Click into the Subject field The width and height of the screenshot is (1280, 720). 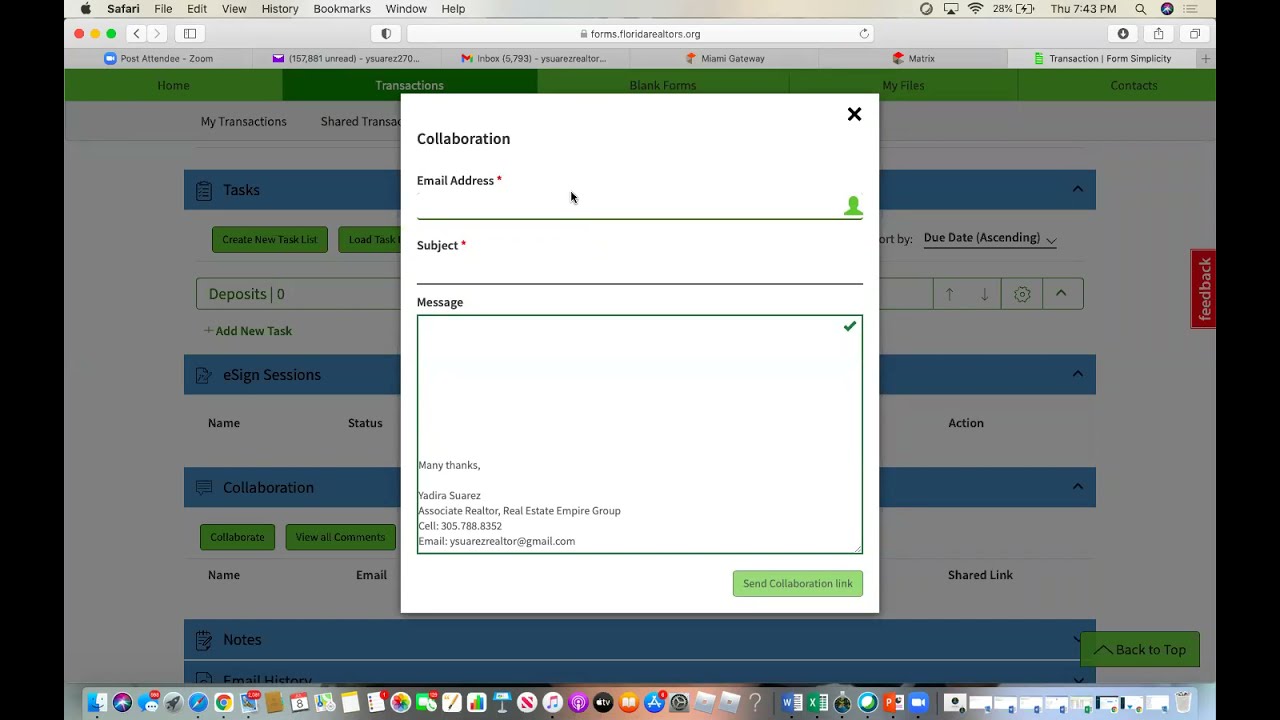pos(639,271)
